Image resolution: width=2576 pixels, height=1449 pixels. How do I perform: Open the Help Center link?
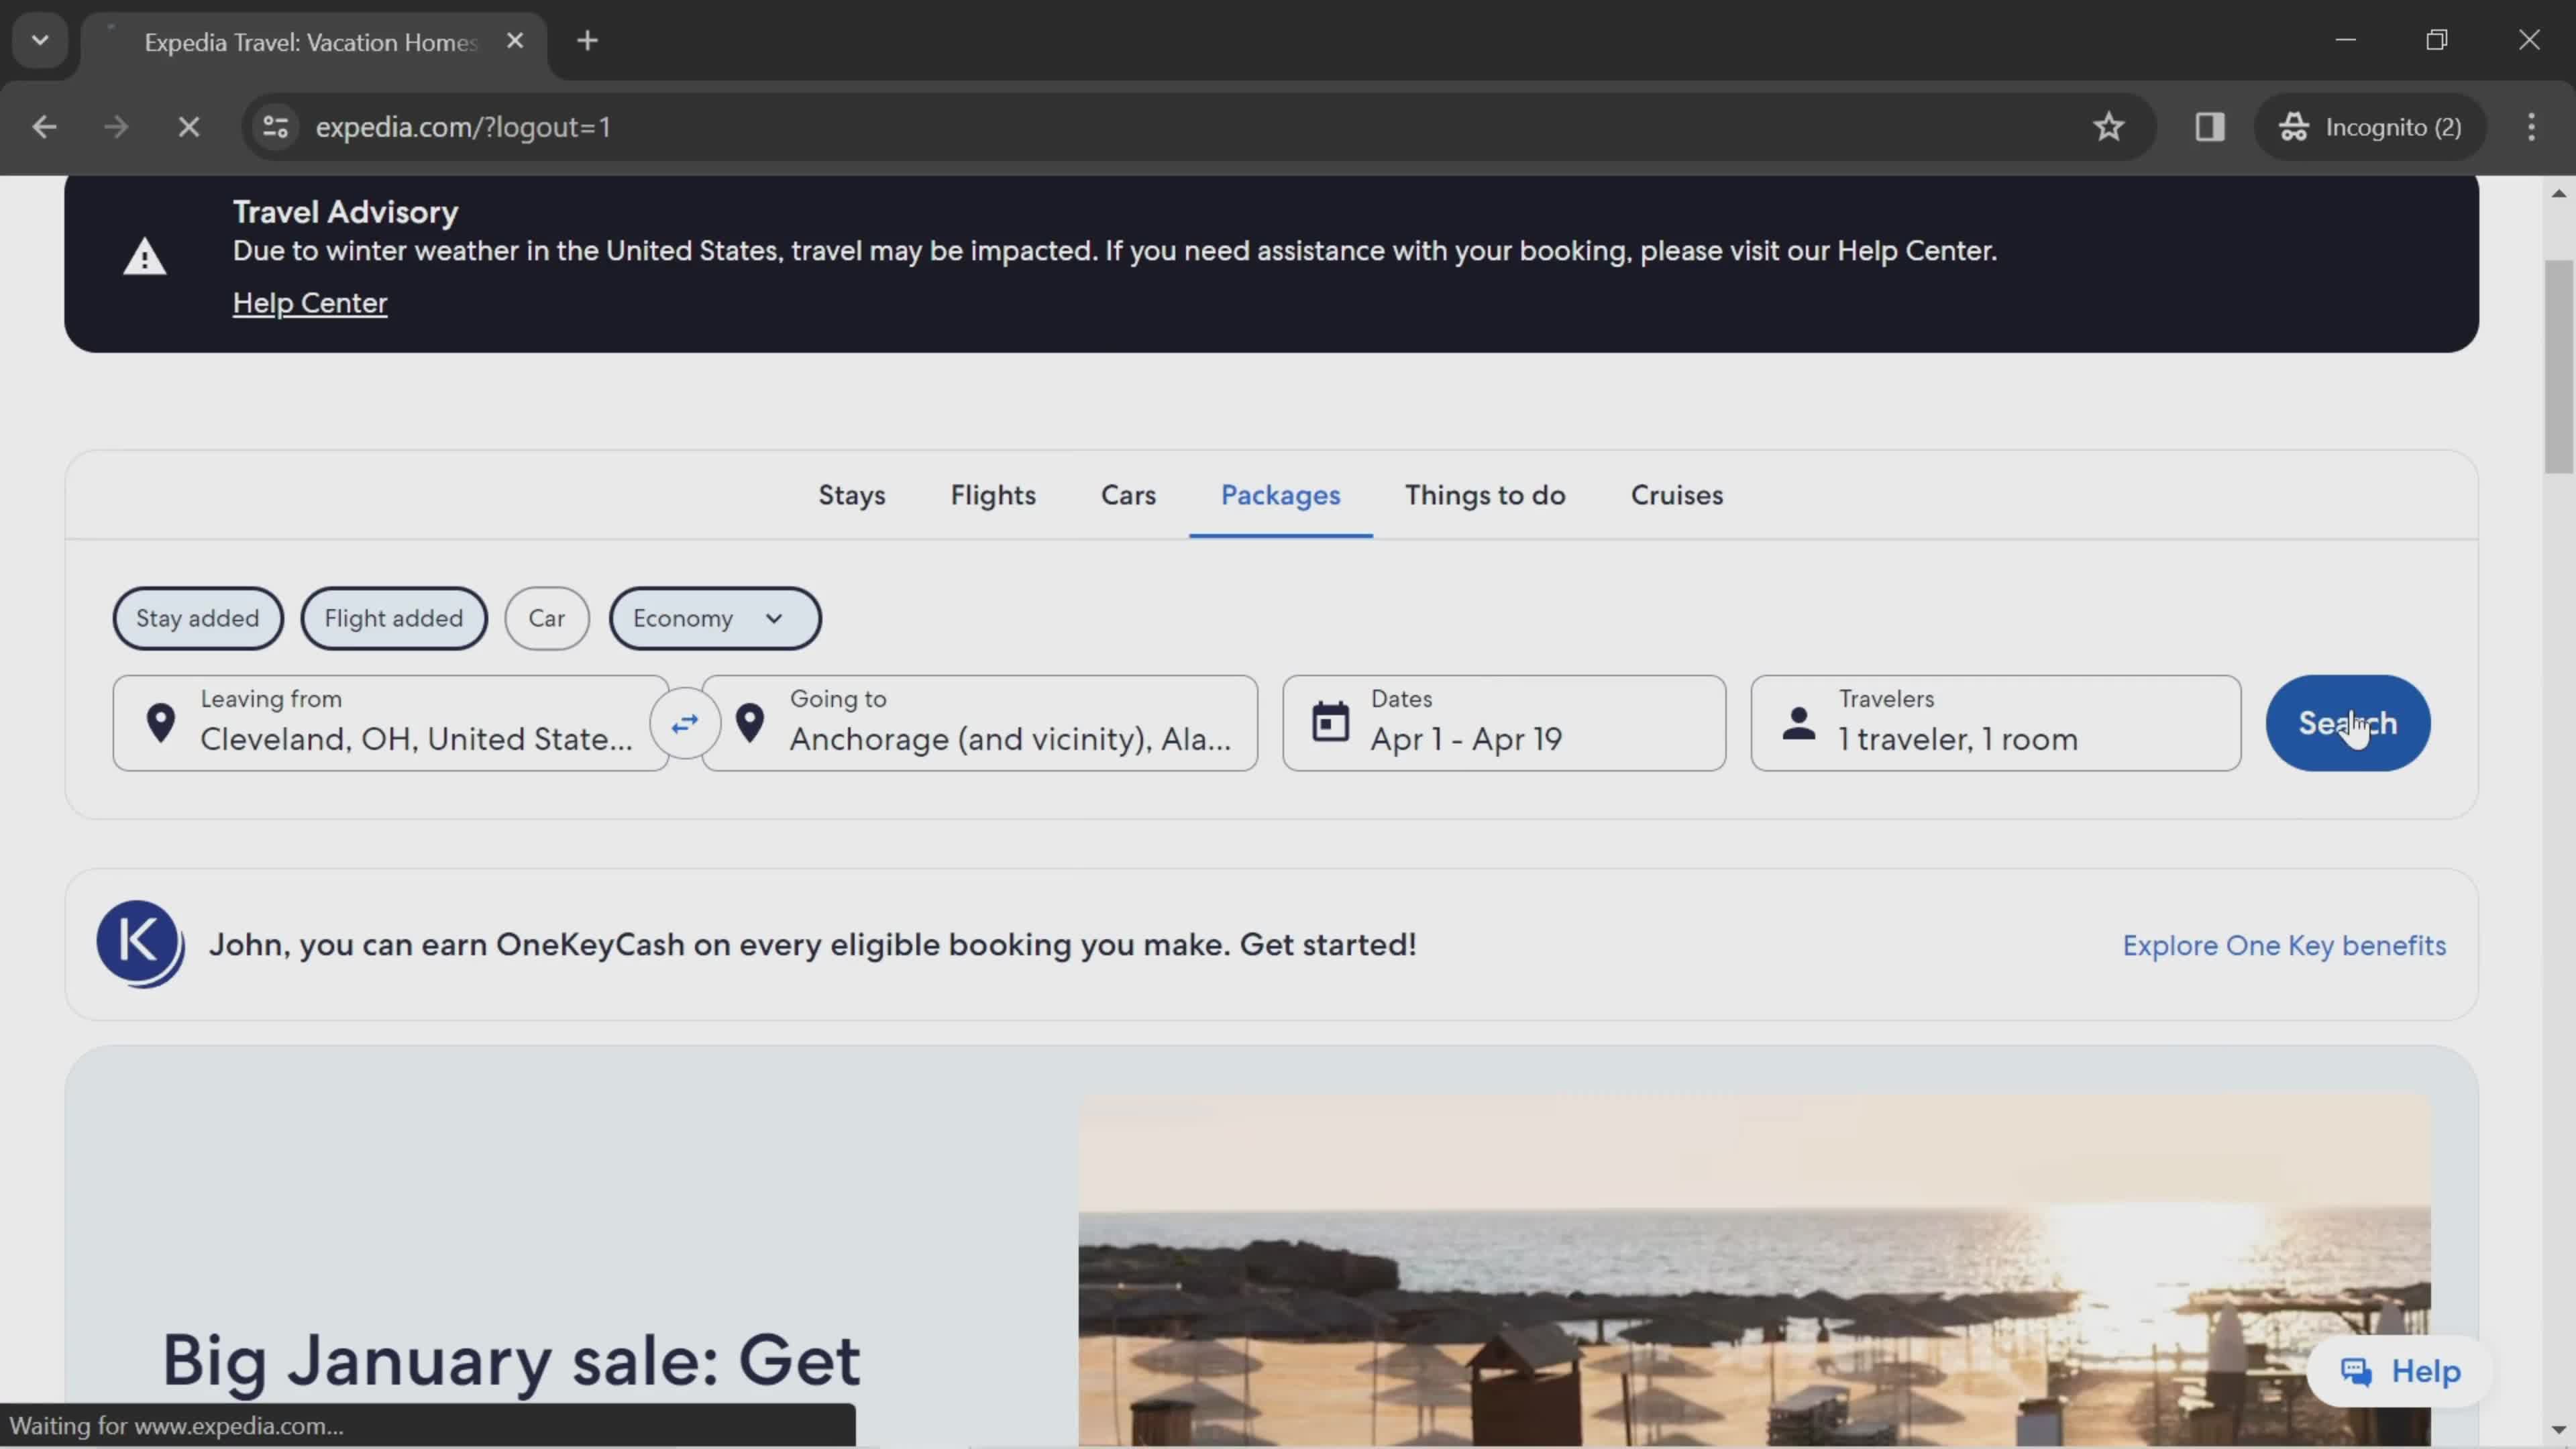coord(310,303)
